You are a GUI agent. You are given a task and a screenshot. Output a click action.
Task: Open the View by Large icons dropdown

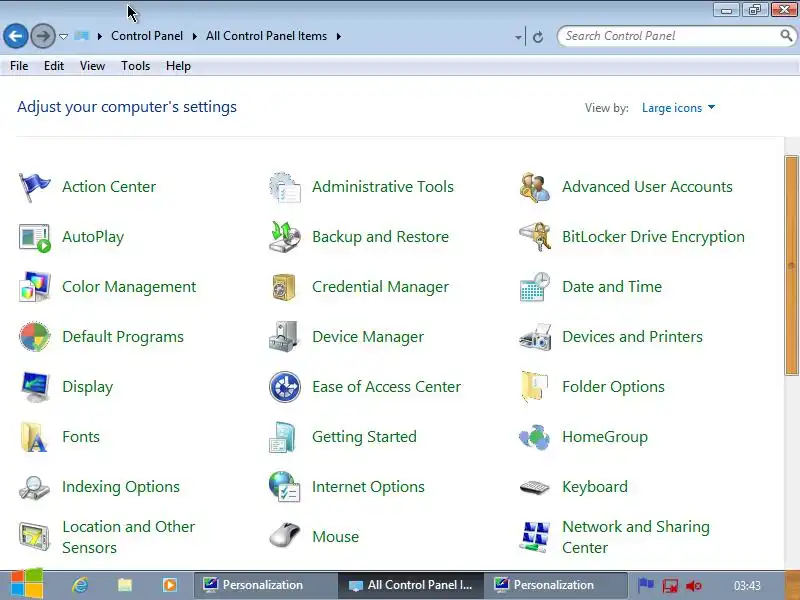click(678, 108)
